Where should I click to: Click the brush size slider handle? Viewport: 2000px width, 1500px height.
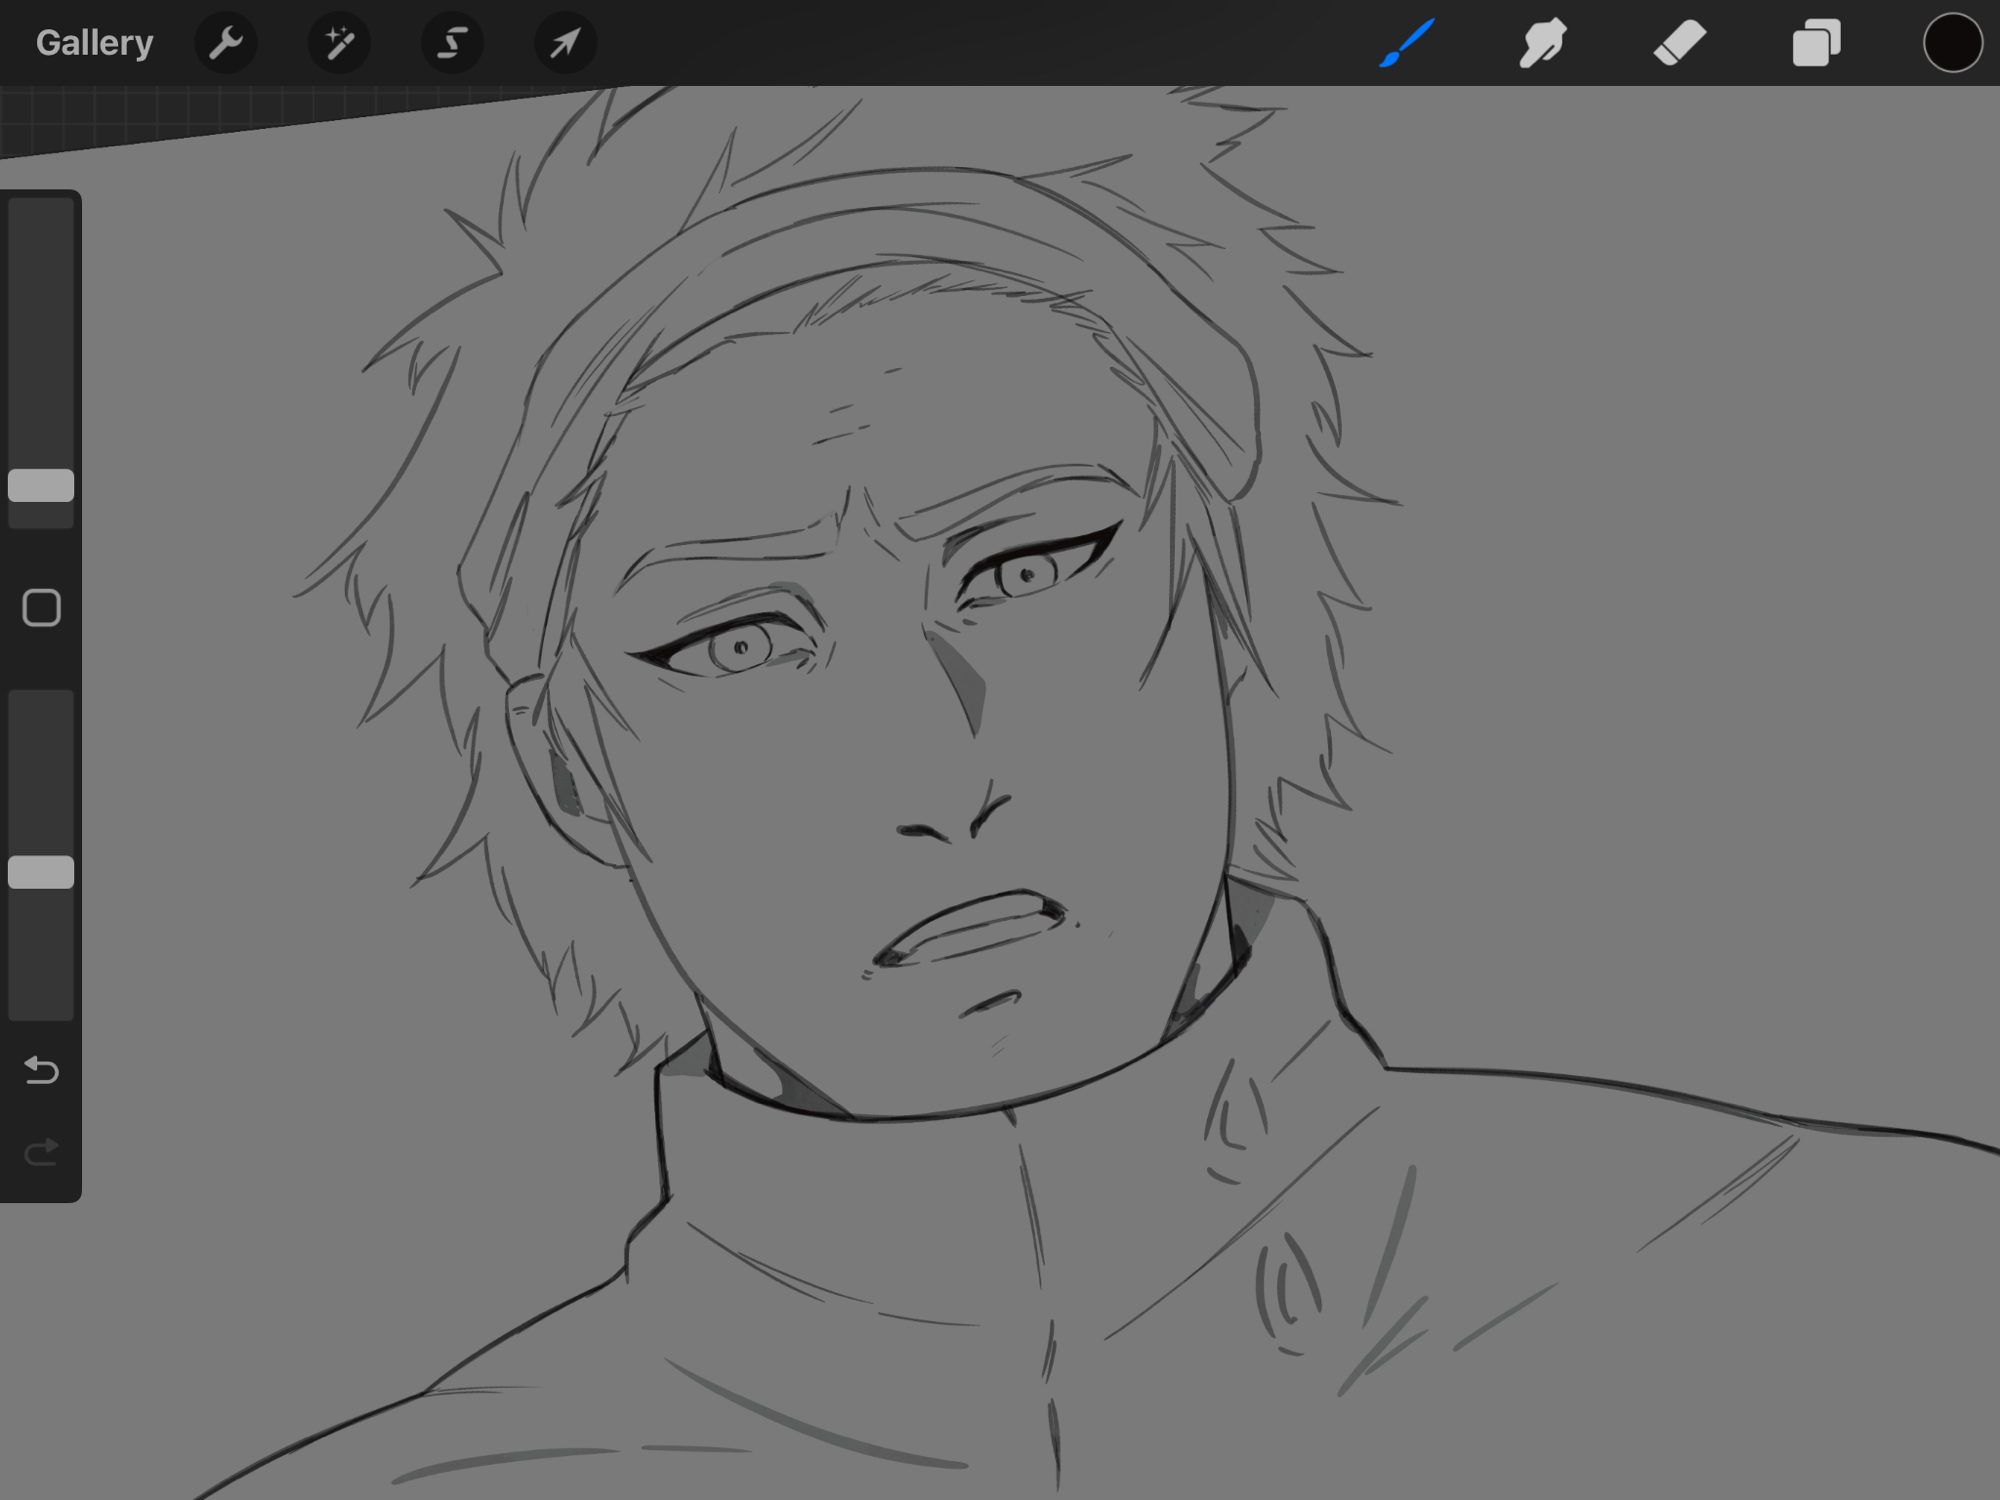point(41,486)
